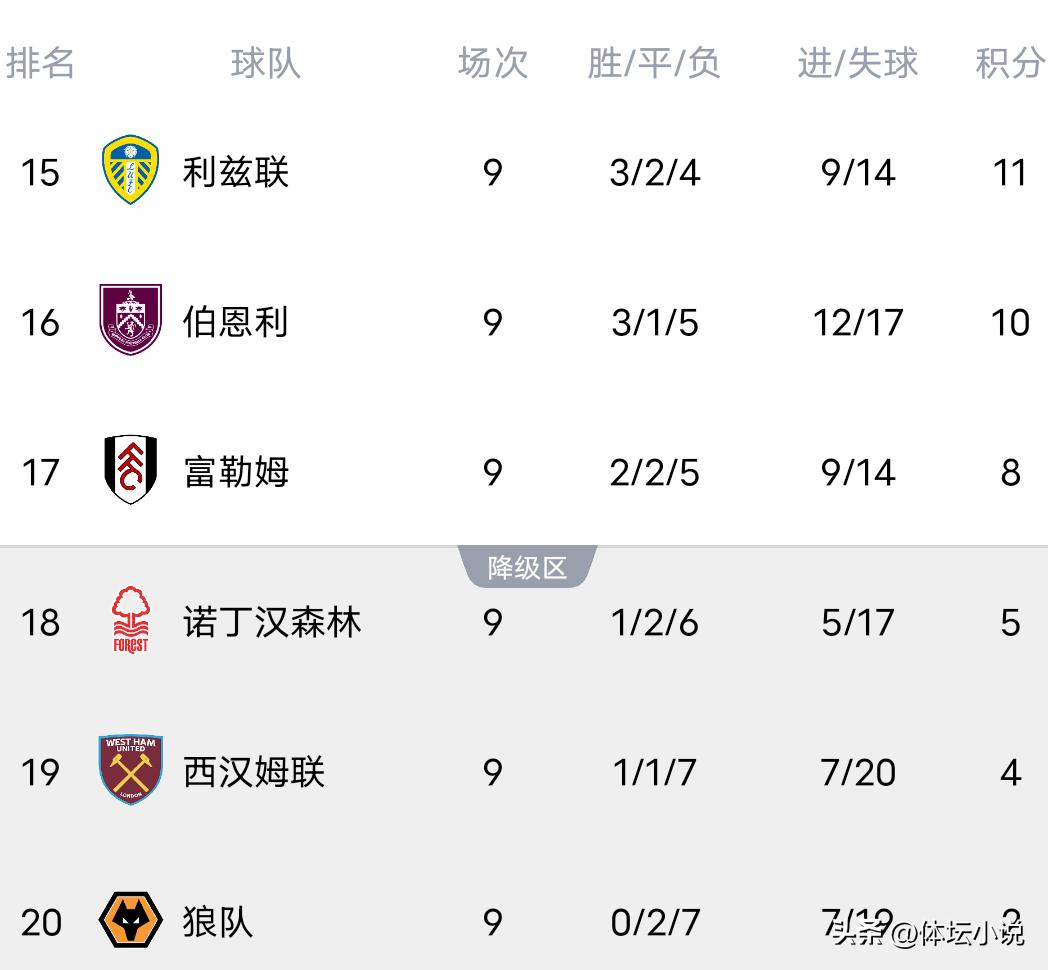Click the 球队 column header
Image resolution: width=1048 pixels, height=970 pixels.
point(266,63)
